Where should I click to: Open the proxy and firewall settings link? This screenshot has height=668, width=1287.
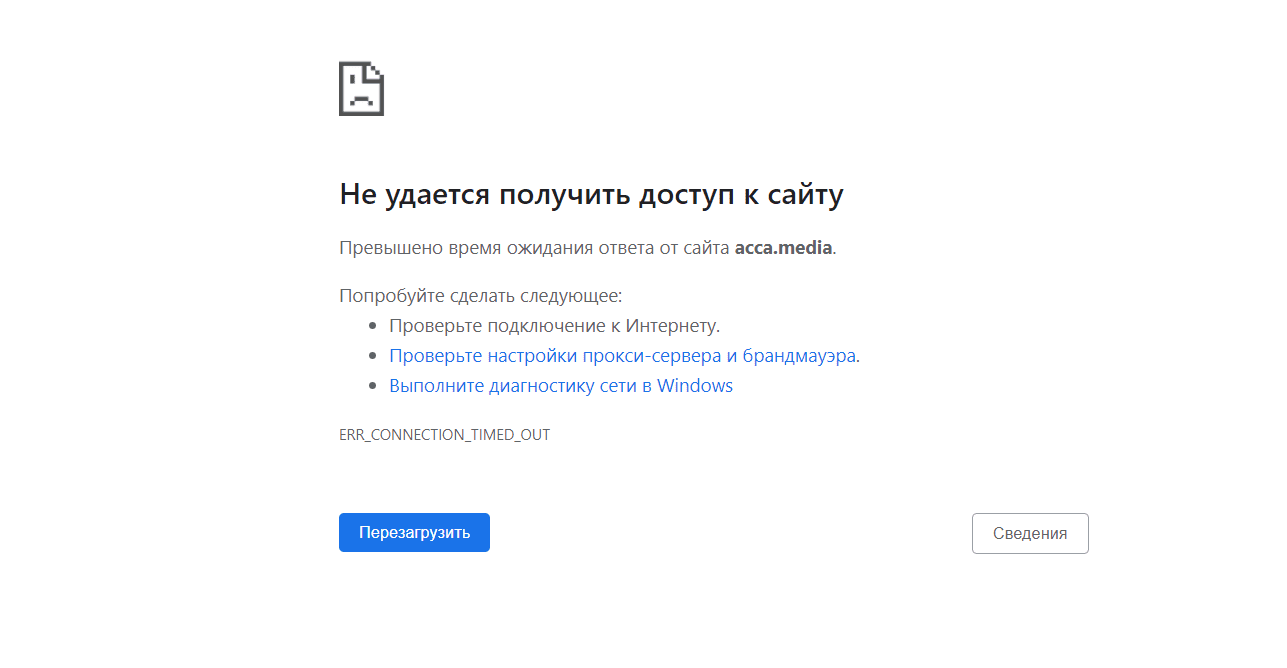(x=622, y=355)
